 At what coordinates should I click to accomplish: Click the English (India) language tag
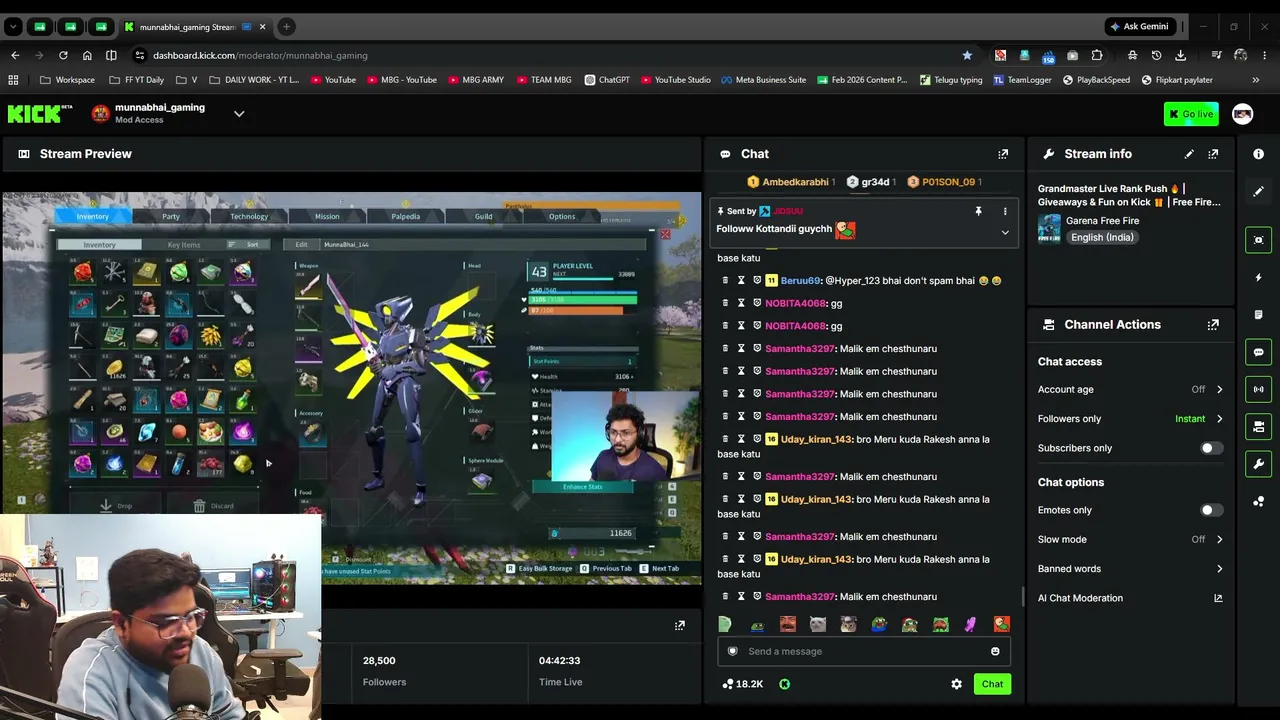point(1101,238)
